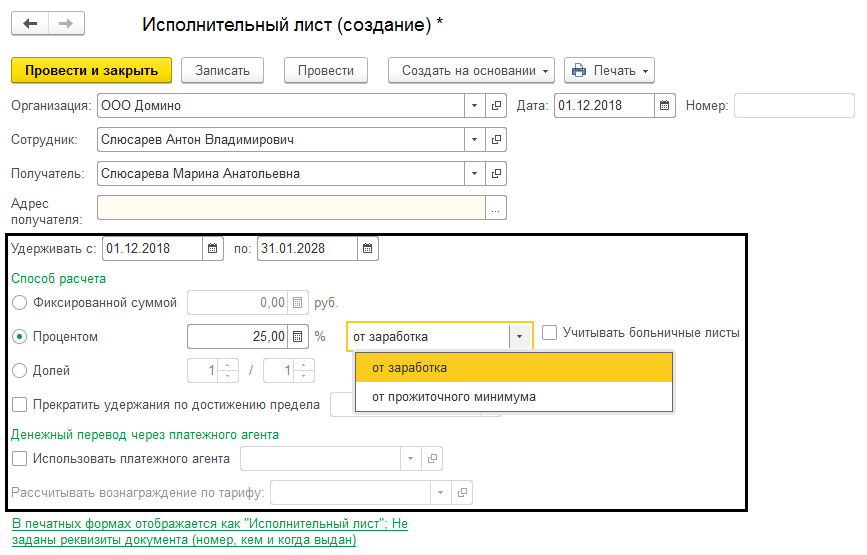The image size is (867, 555).
Task: Click the back navigation arrow
Action: pos(30,24)
